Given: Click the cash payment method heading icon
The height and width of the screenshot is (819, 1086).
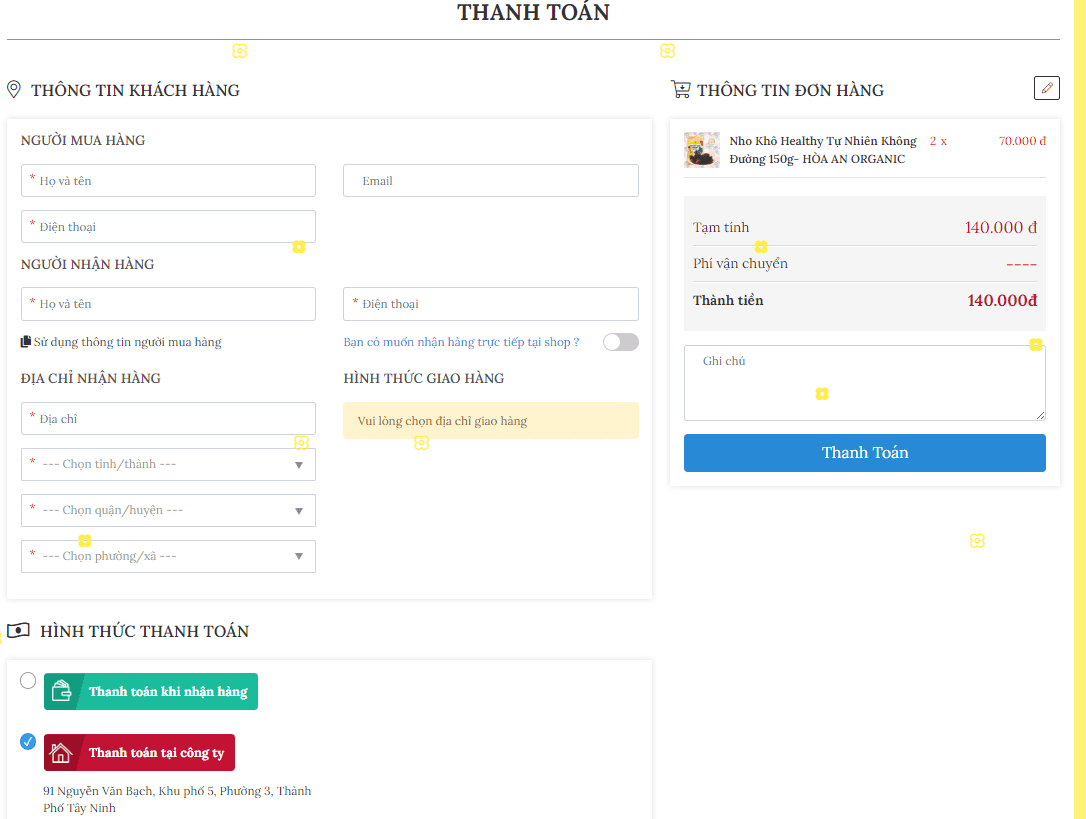Looking at the screenshot, I should 18,631.
